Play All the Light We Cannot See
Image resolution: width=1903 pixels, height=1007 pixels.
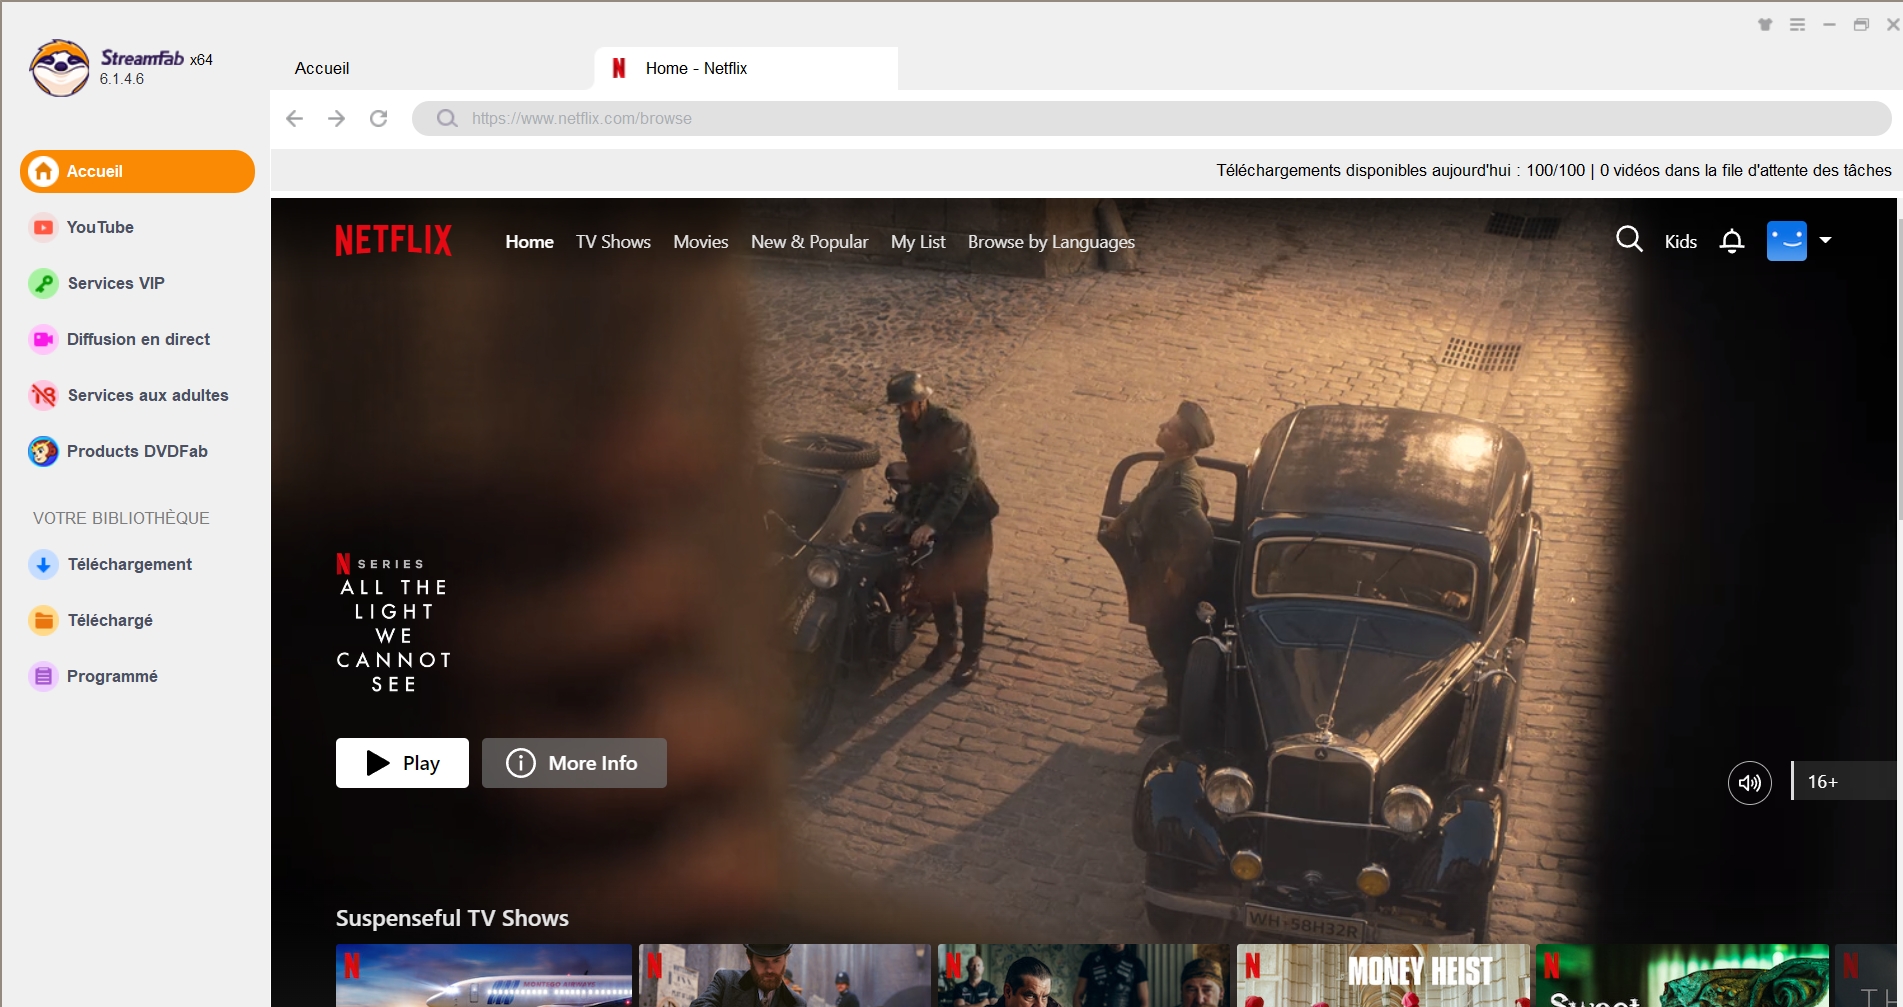[402, 763]
